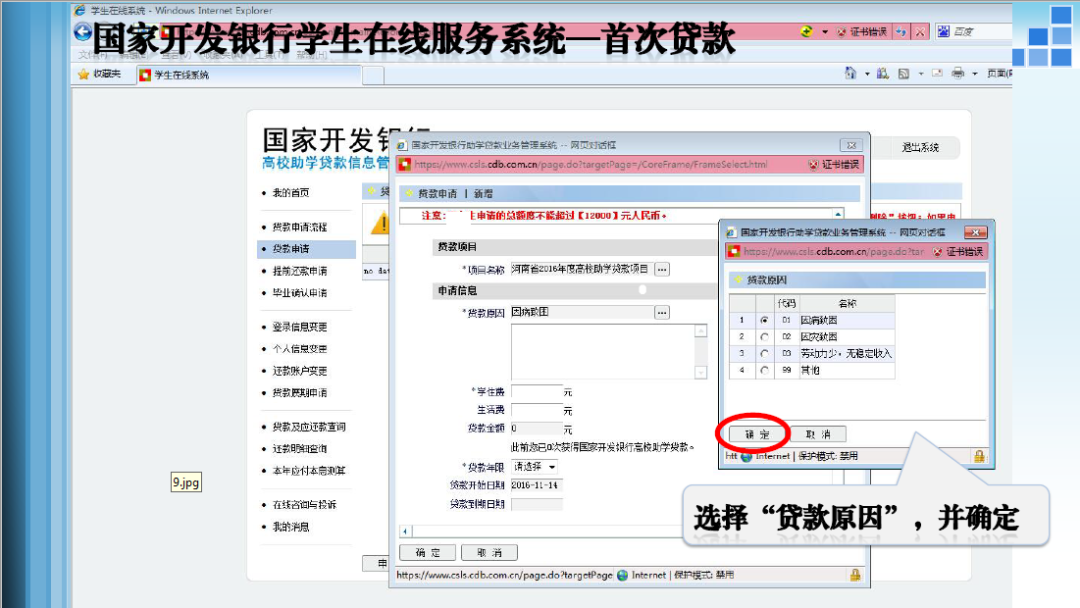Click the 贷款开始日期 field 2016-11-14

(537, 485)
